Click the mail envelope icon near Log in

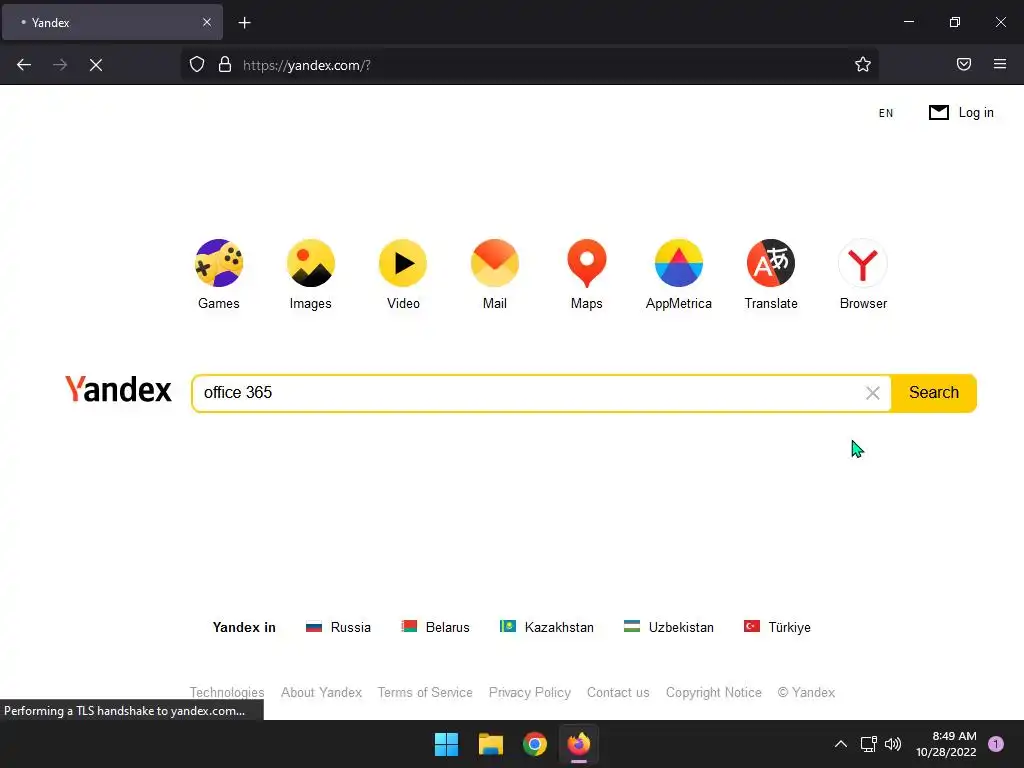(x=938, y=112)
